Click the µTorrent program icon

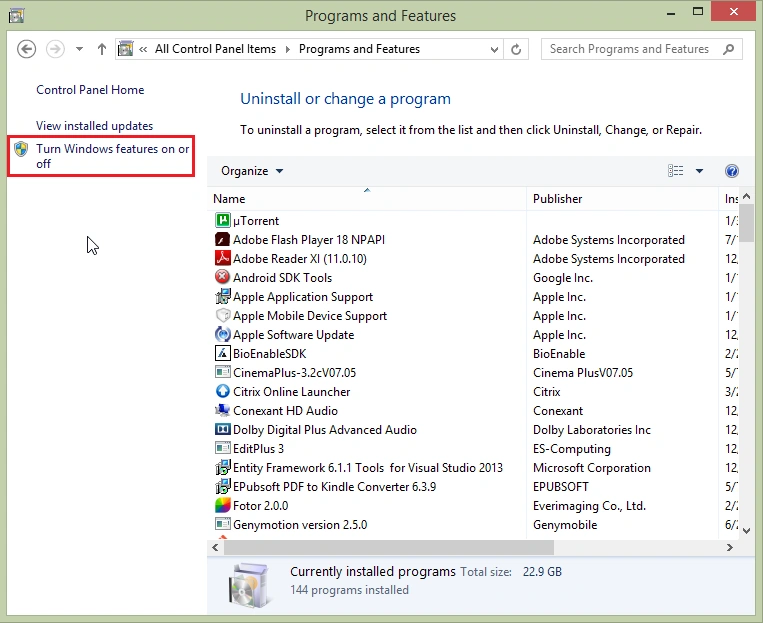[x=222, y=220]
